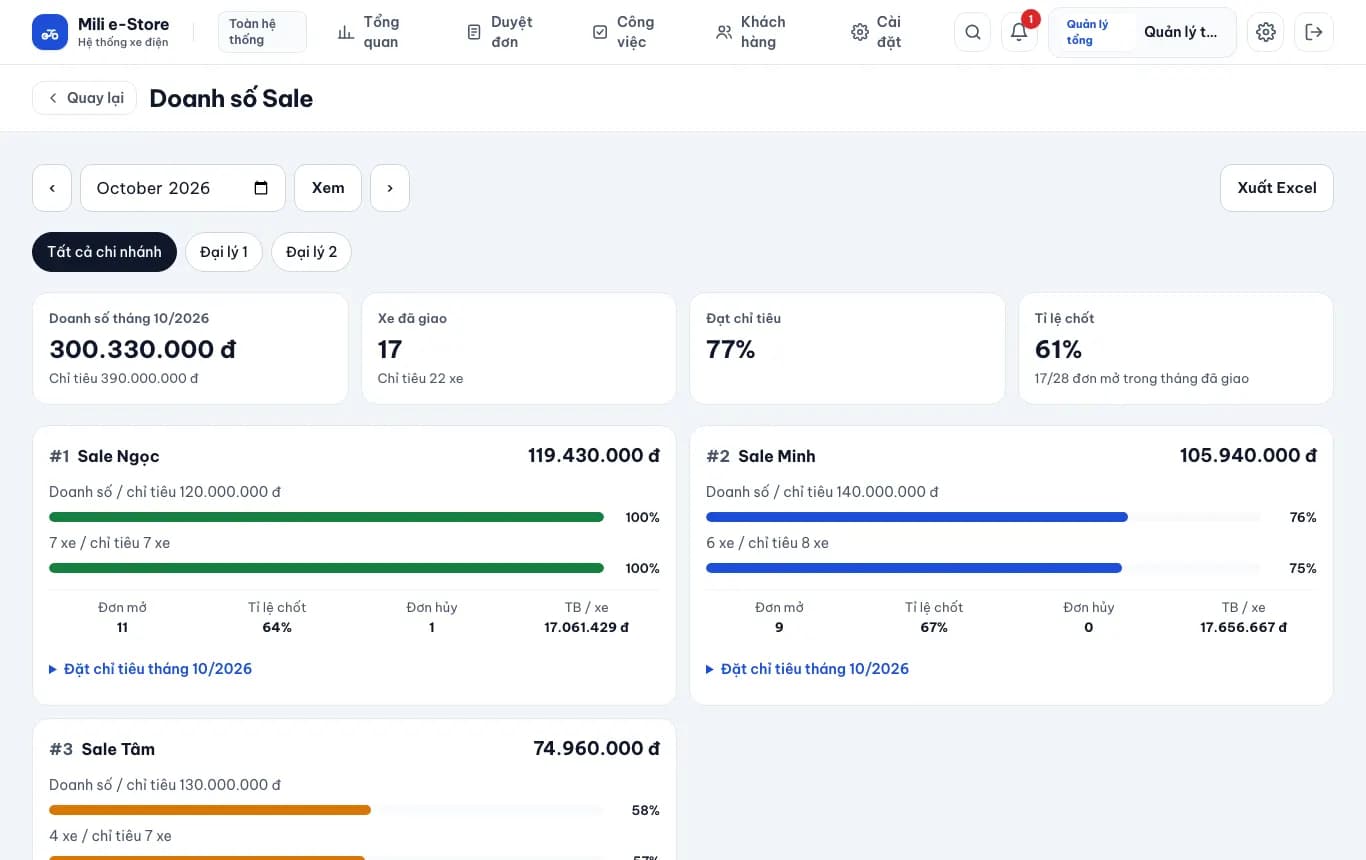Open the Duyệt đơn menu
This screenshot has width=1366, height=860.
[500, 32]
